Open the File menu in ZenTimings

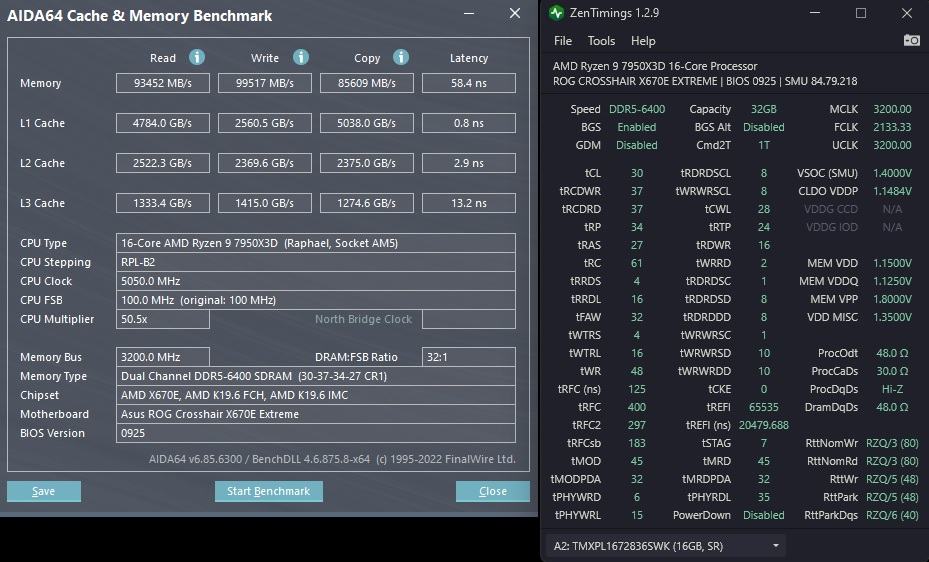click(563, 41)
